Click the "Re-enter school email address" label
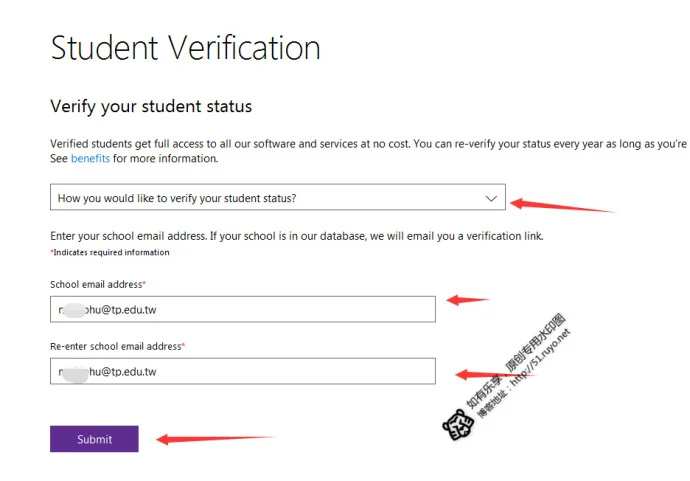 (117, 346)
